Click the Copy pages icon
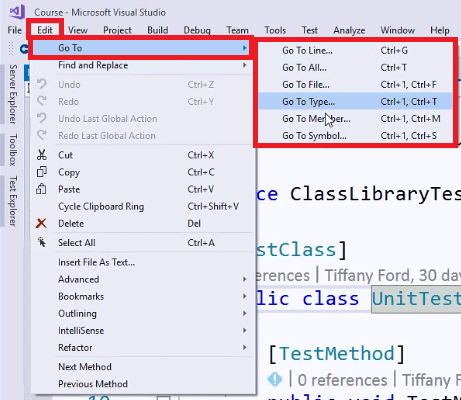 pyautogui.click(x=42, y=172)
